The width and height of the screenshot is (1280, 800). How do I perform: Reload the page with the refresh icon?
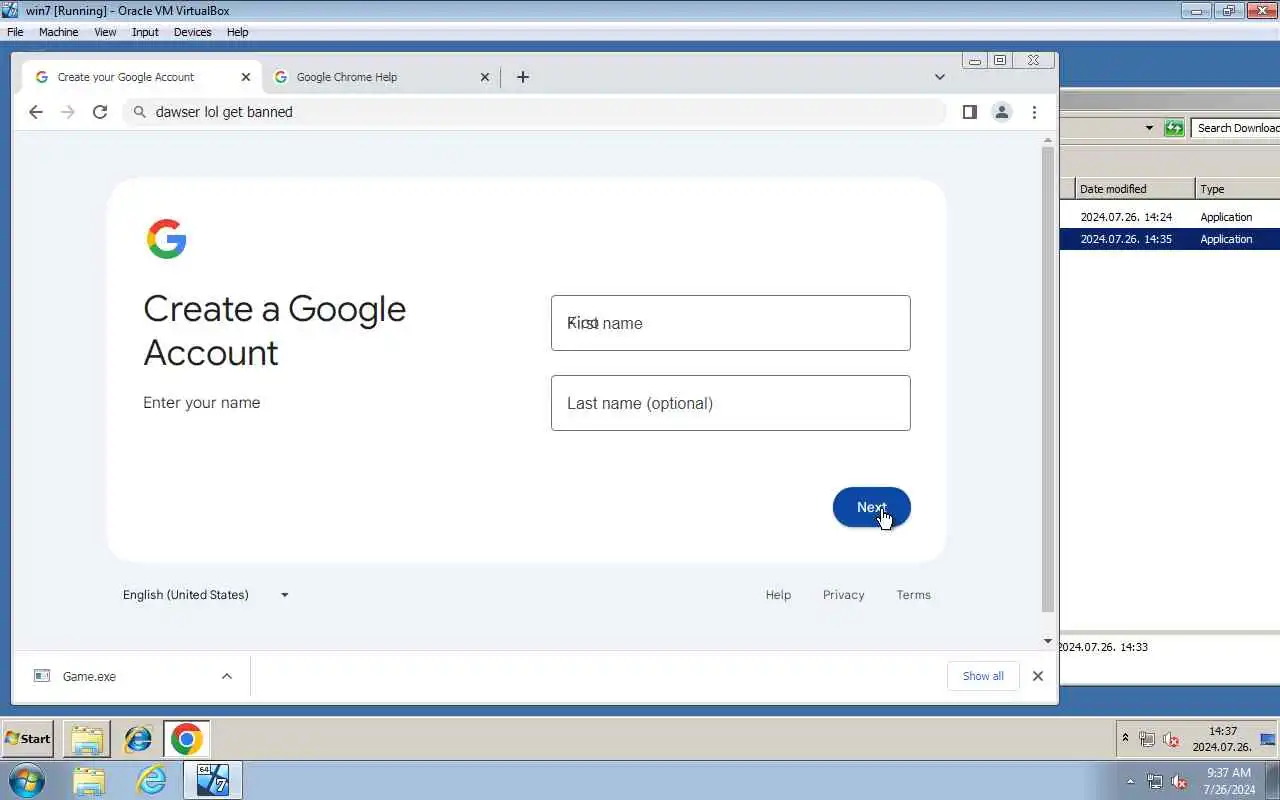100,112
